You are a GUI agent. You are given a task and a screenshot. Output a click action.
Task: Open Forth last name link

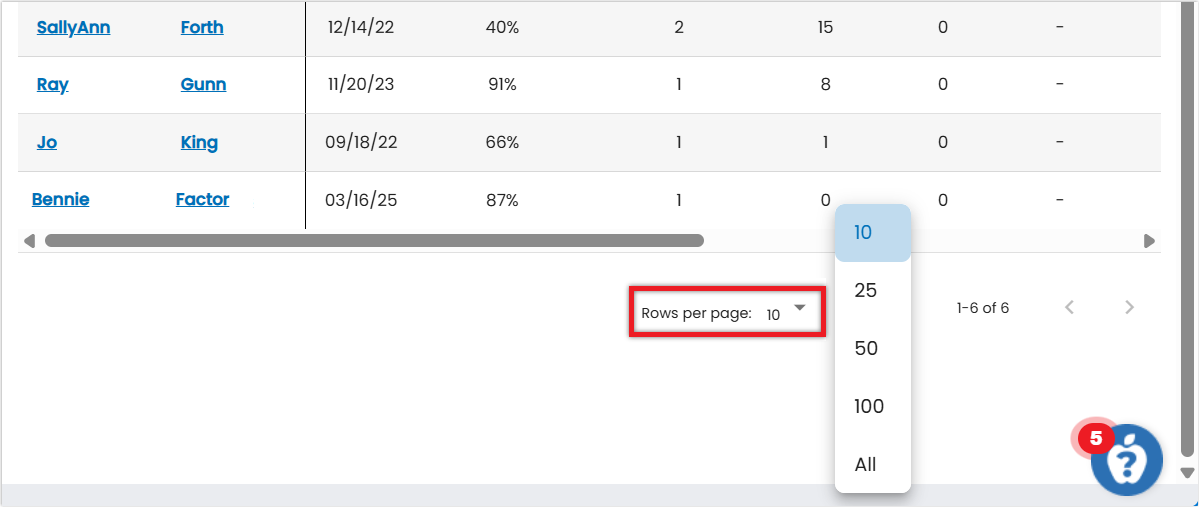coord(202,28)
